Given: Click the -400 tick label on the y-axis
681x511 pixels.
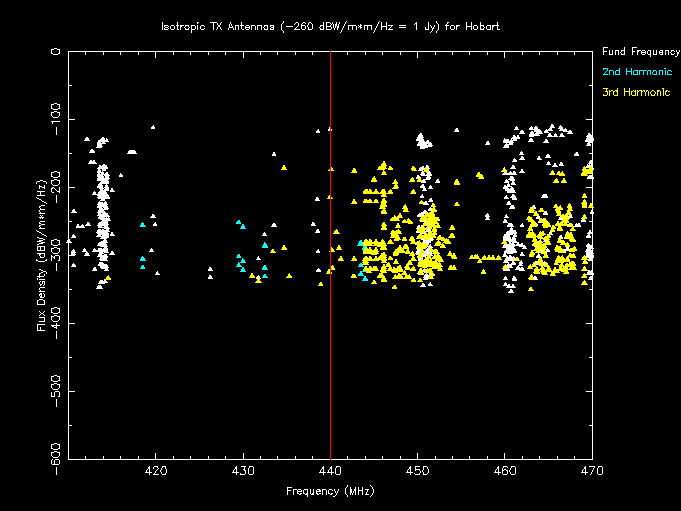Looking at the screenshot, I should pyautogui.click(x=57, y=321).
